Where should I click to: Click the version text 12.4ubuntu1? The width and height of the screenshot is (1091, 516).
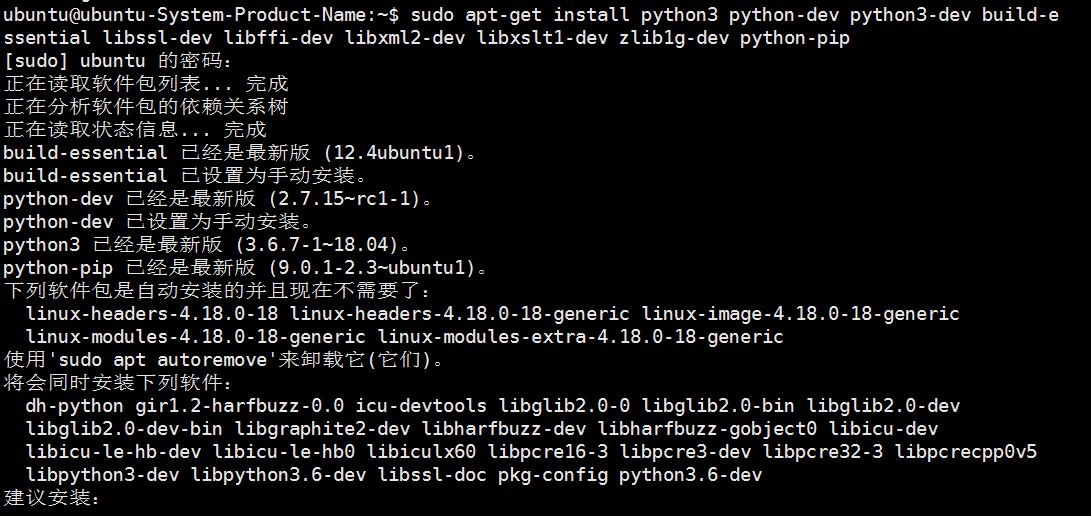pyautogui.click(x=398, y=153)
